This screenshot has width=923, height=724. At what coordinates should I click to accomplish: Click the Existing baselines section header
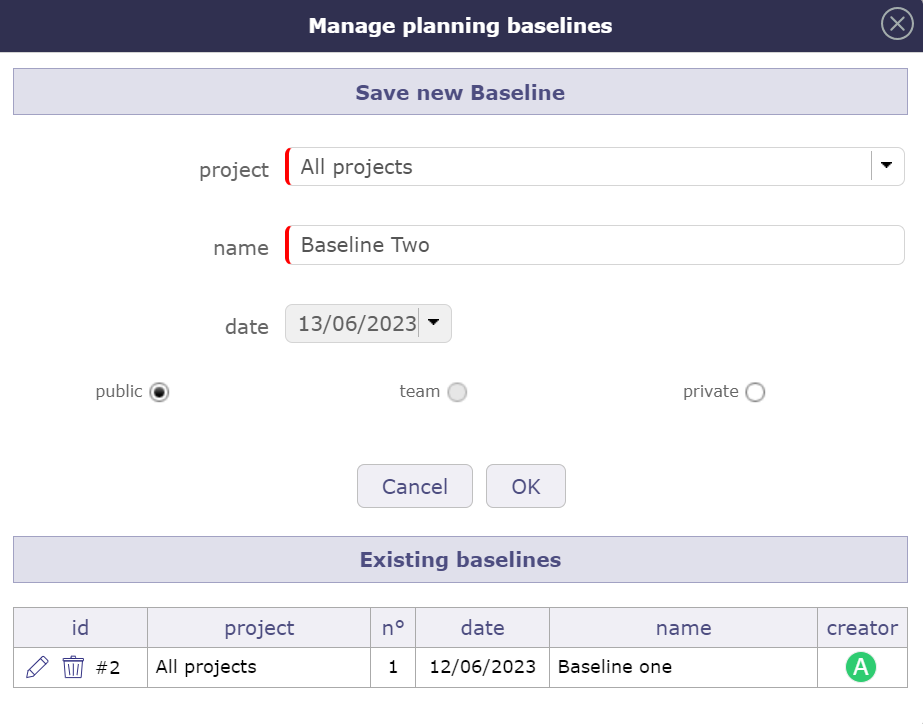click(x=460, y=559)
